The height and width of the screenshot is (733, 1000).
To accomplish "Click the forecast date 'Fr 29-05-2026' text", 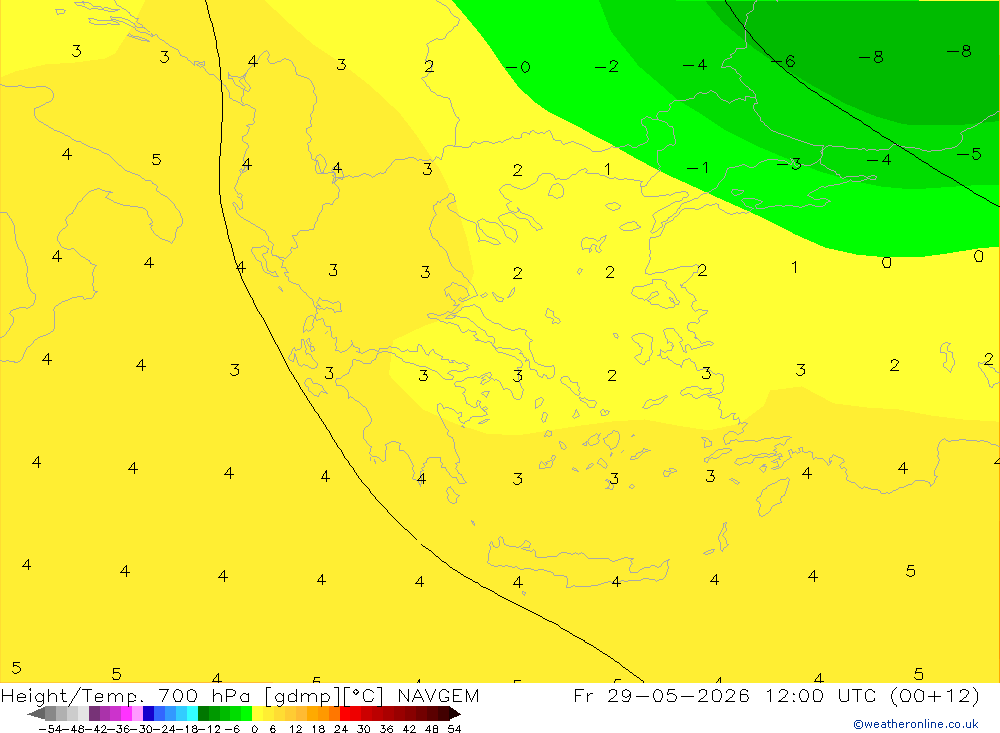I will (x=661, y=695).
